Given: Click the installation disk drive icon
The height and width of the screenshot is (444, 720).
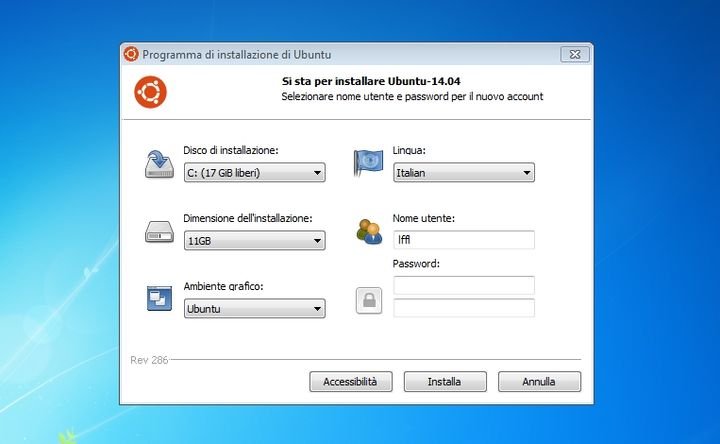Looking at the screenshot, I should 159,164.
